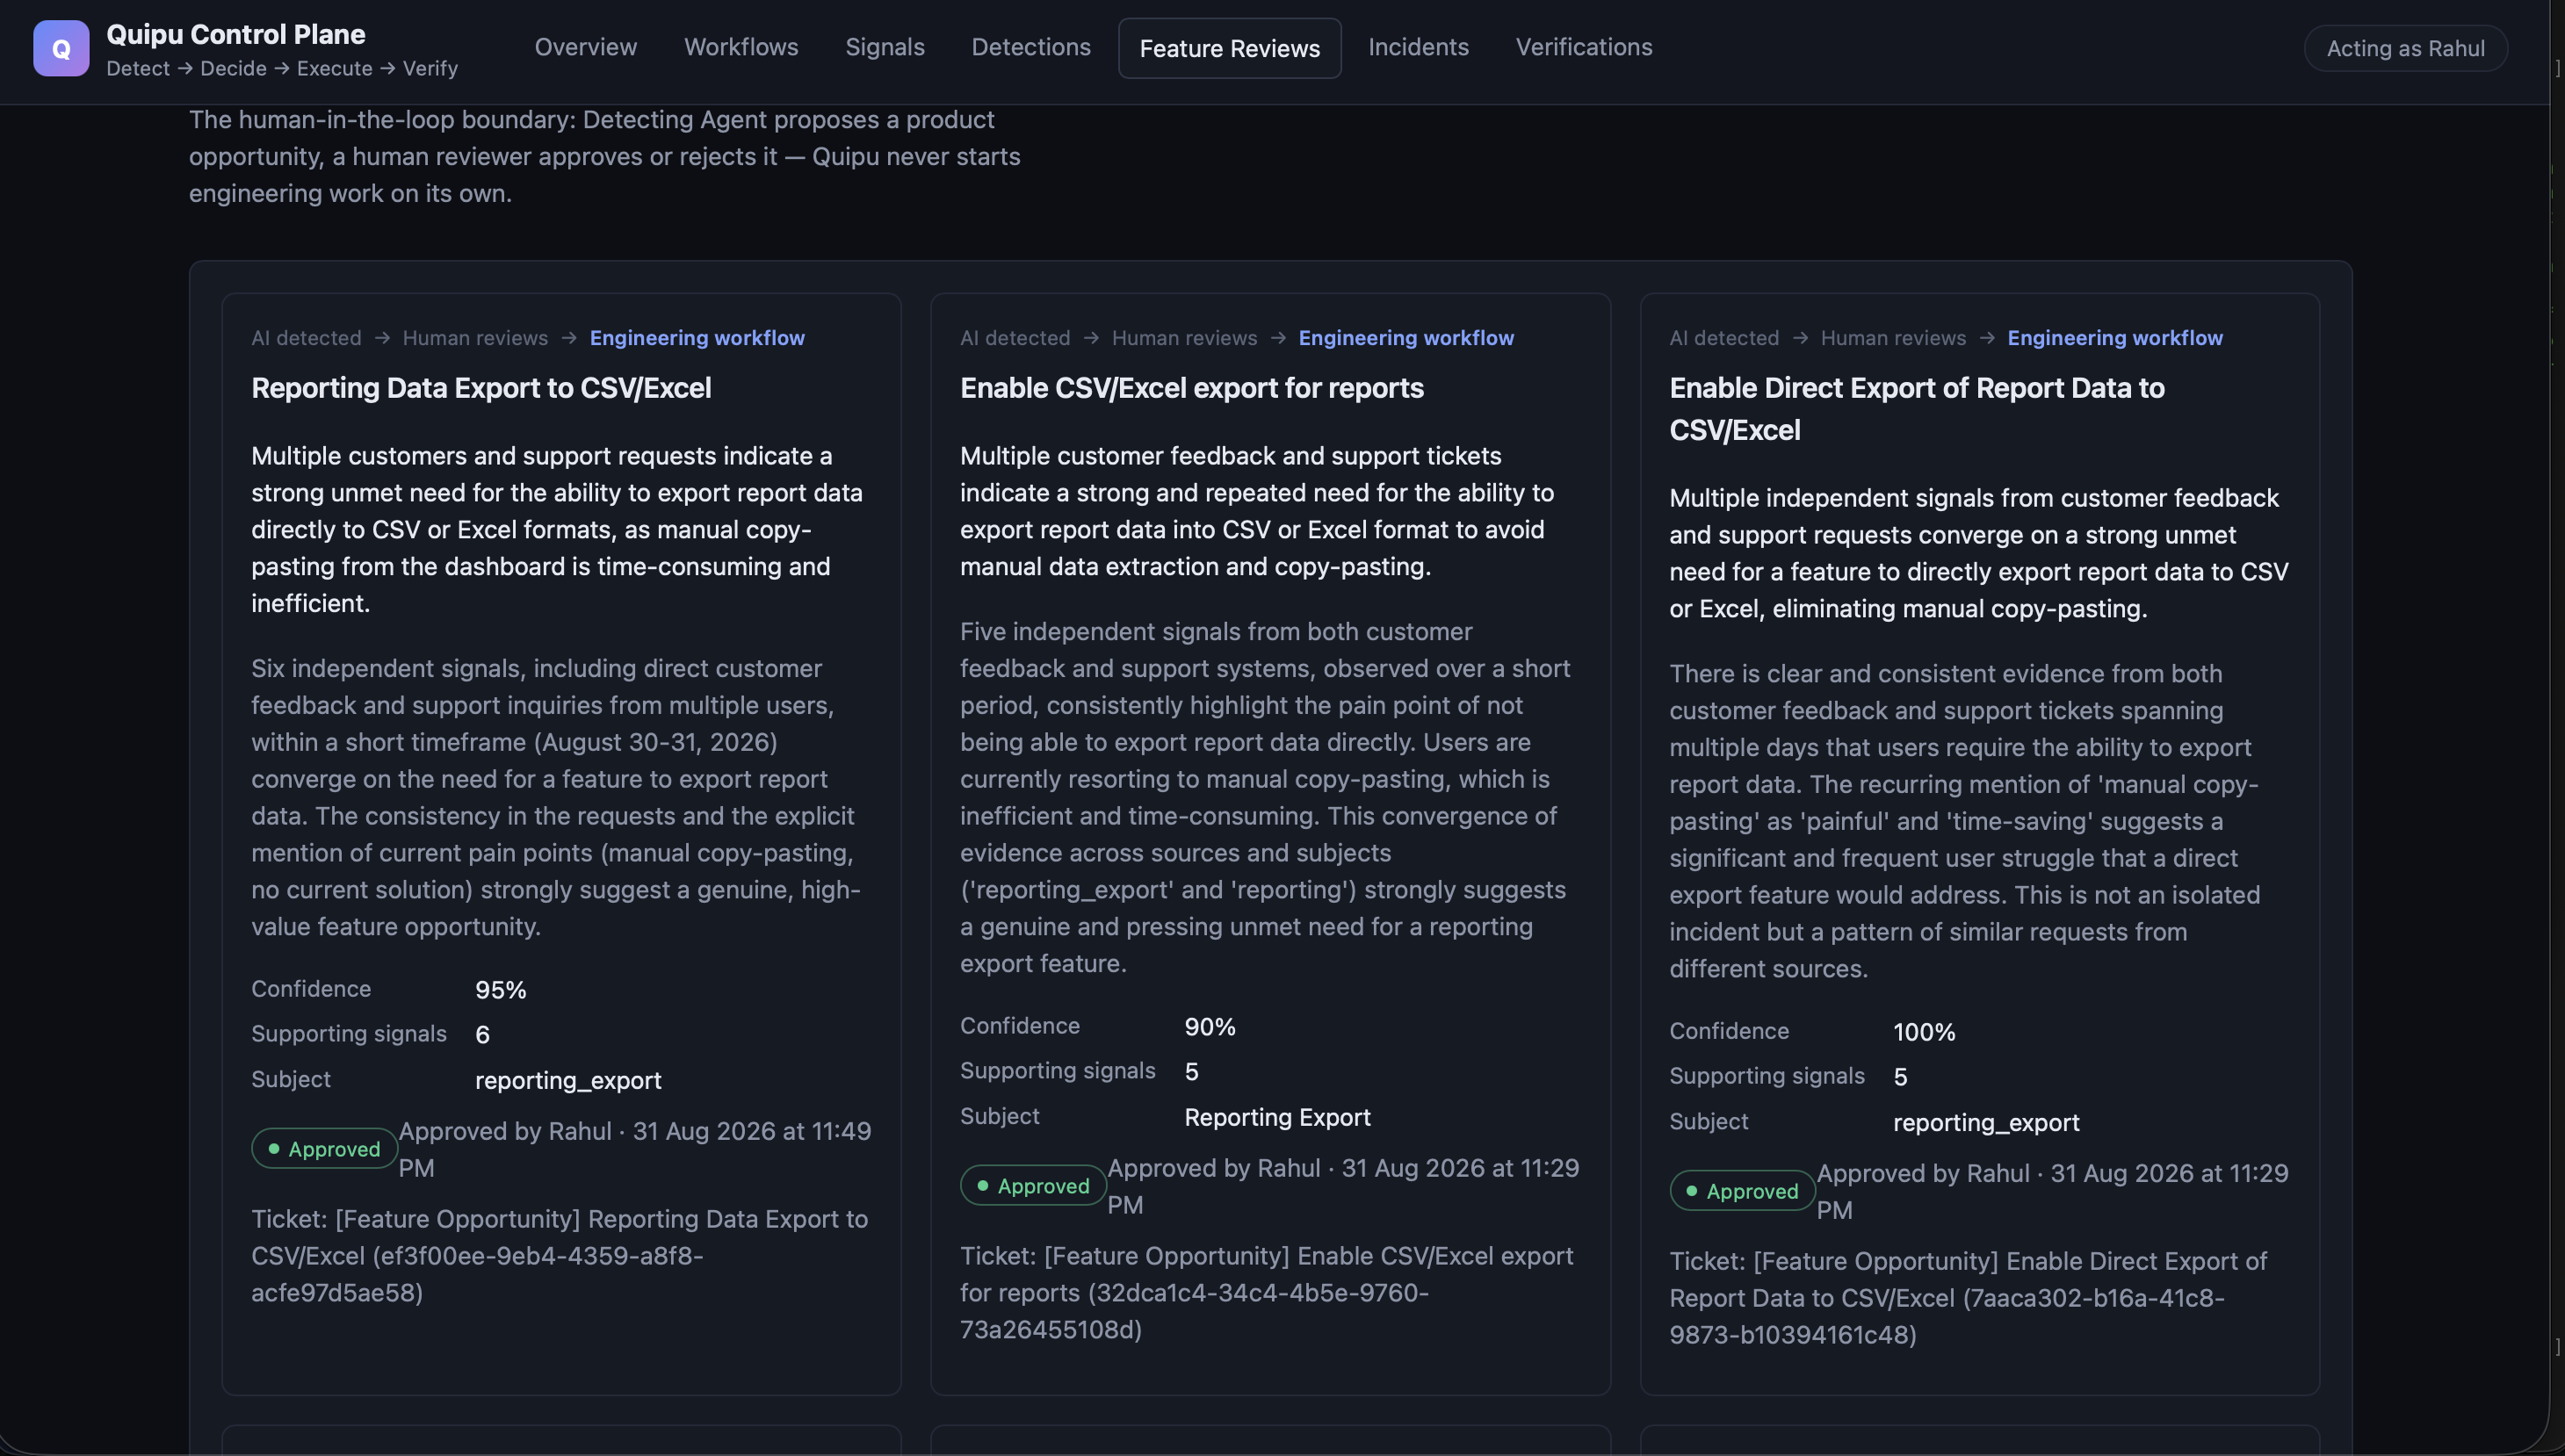Click Approved badge on Reporting Data Export card
This screenshot has height=1456, width=2565.
tap(324, 1149)
